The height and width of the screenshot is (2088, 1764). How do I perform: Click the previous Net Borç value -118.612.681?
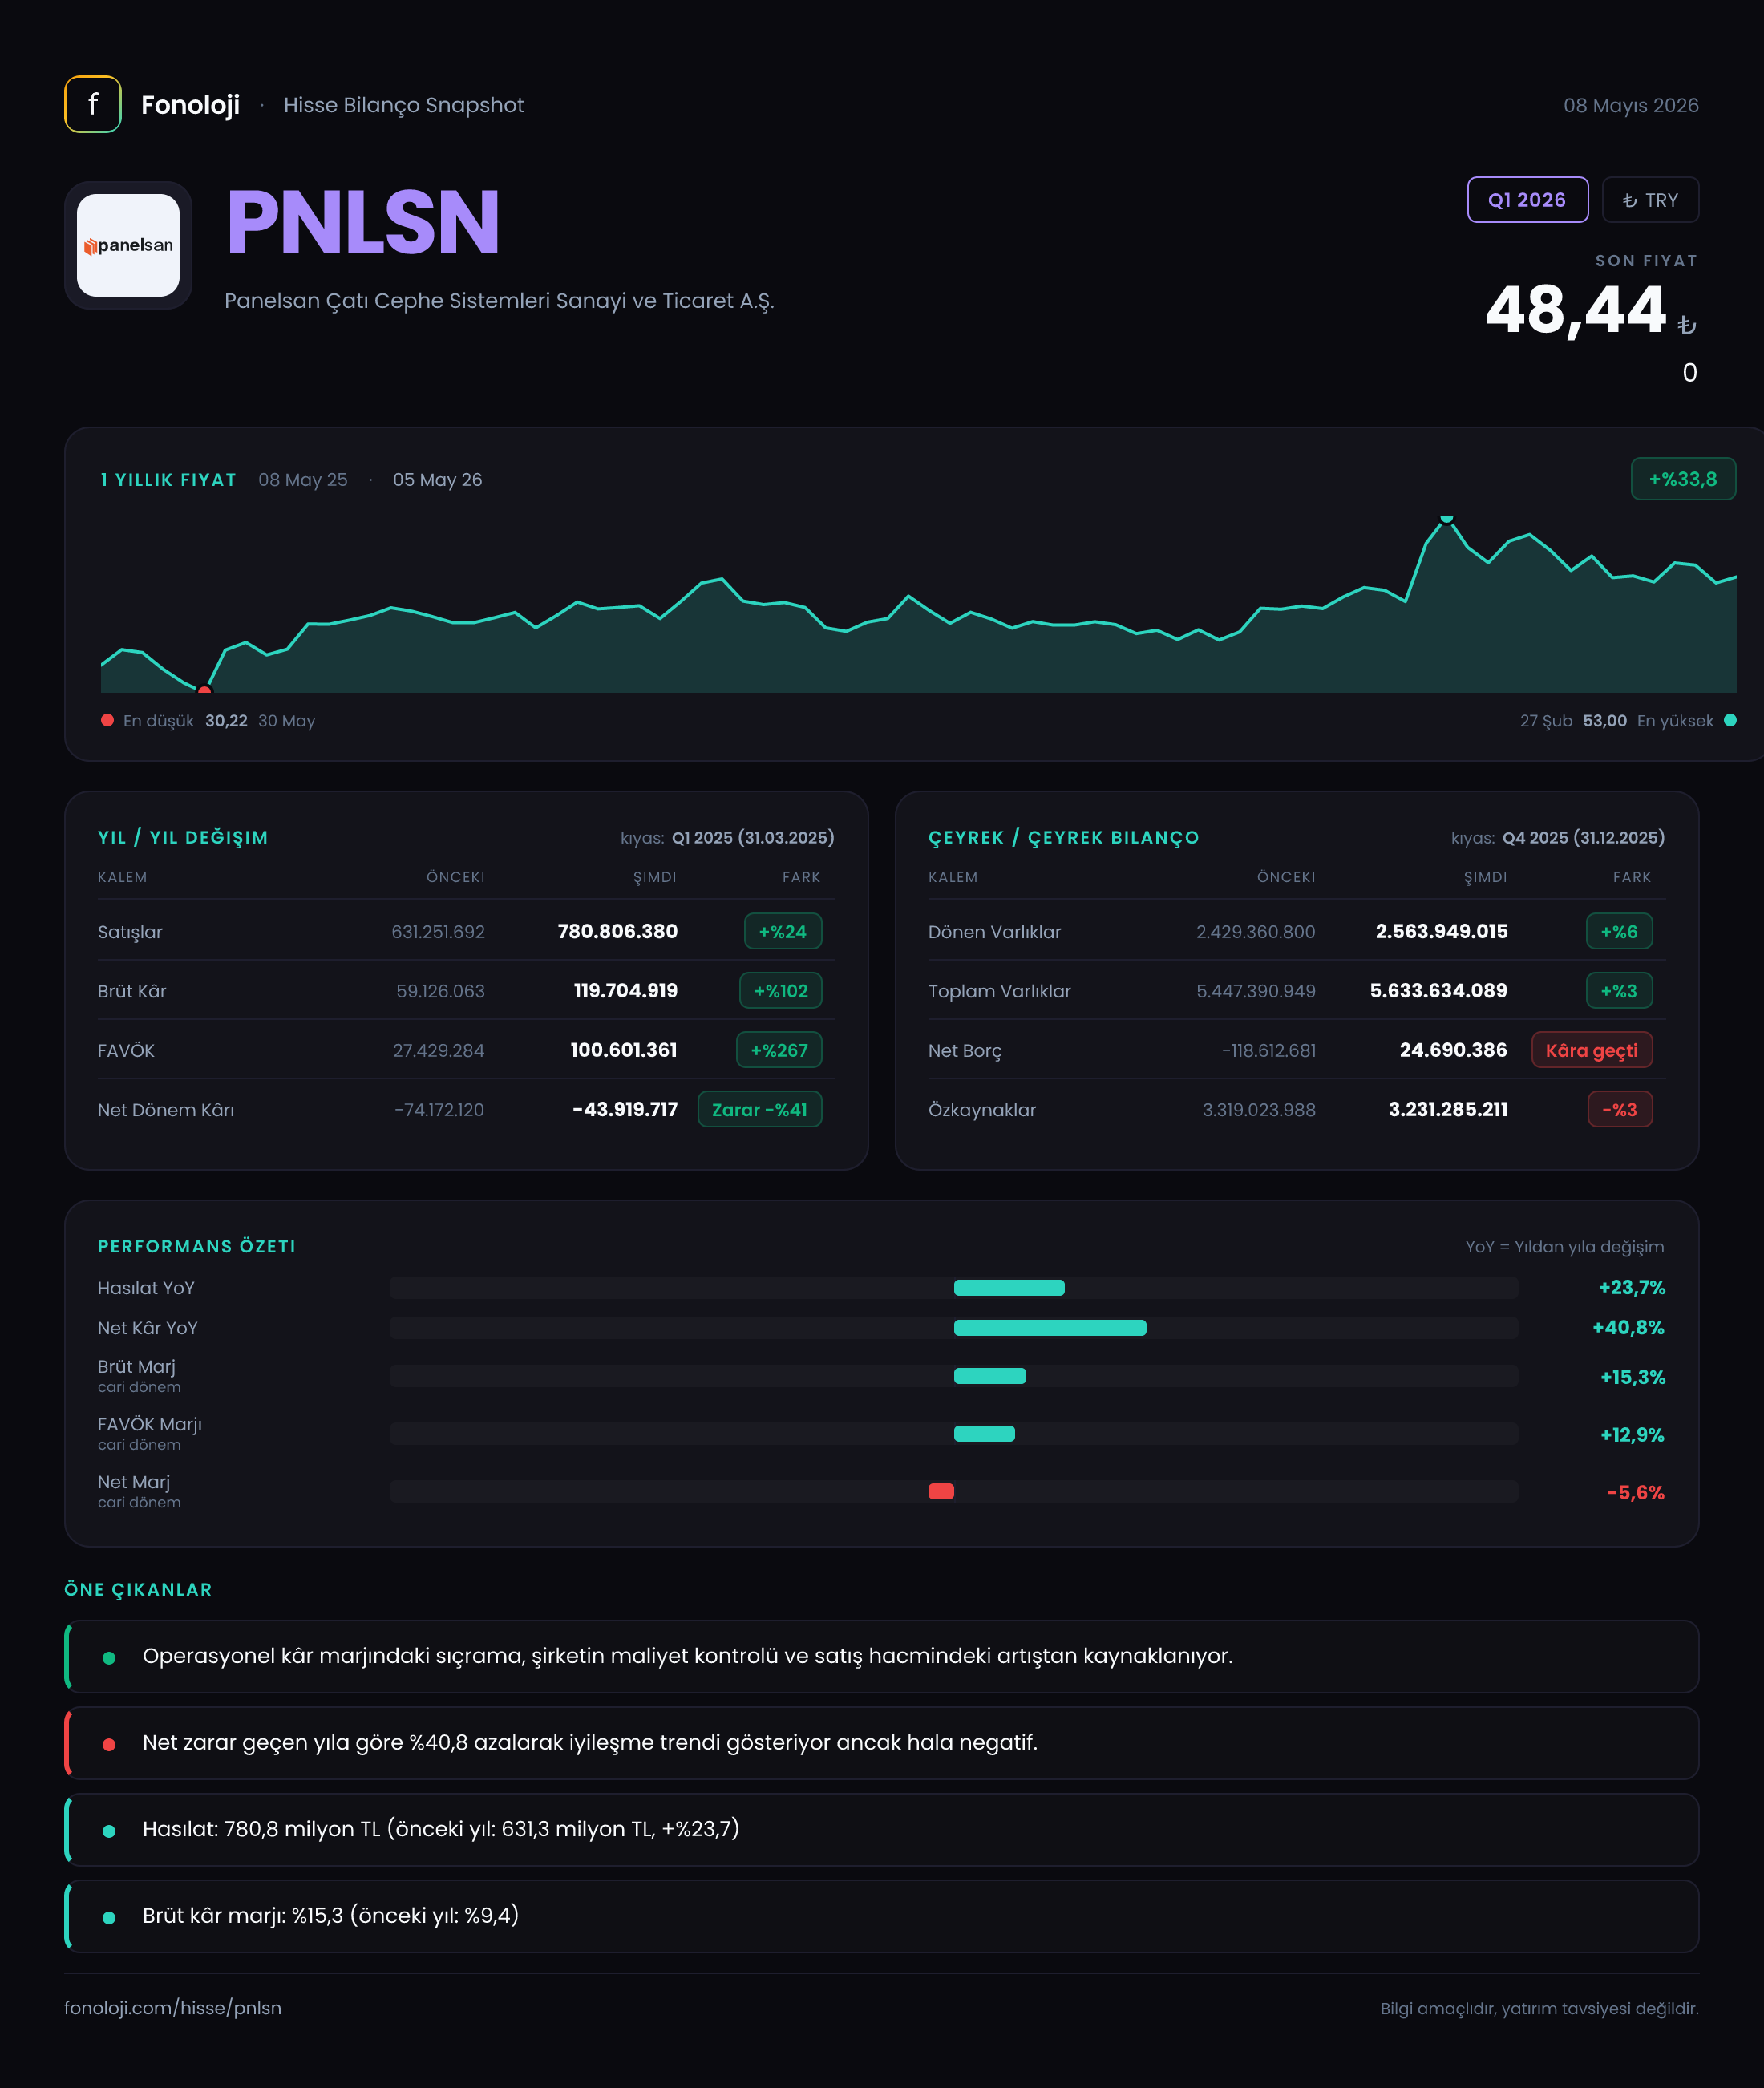coord(1268,1050)
